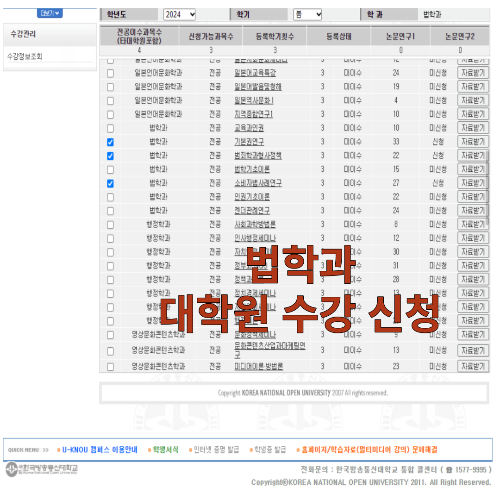Open 수강정보조회 in the left sidebar
The image size is (500, 500).
(25, 56)
